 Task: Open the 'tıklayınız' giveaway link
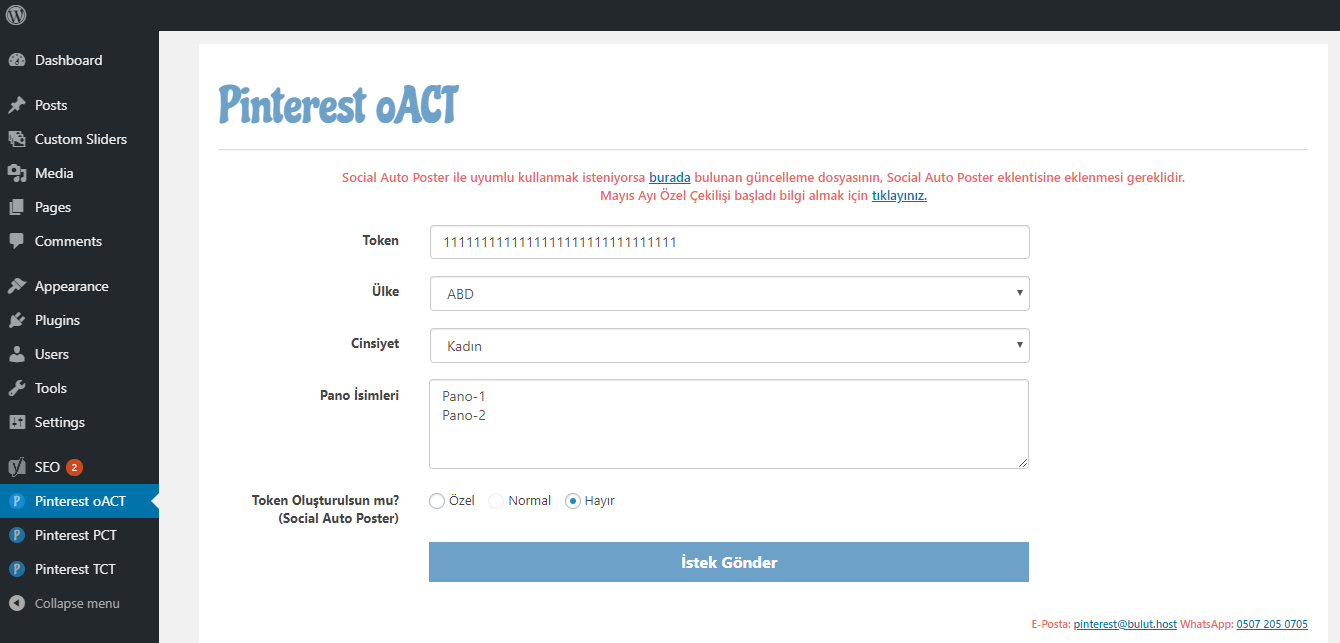point(899,195)
